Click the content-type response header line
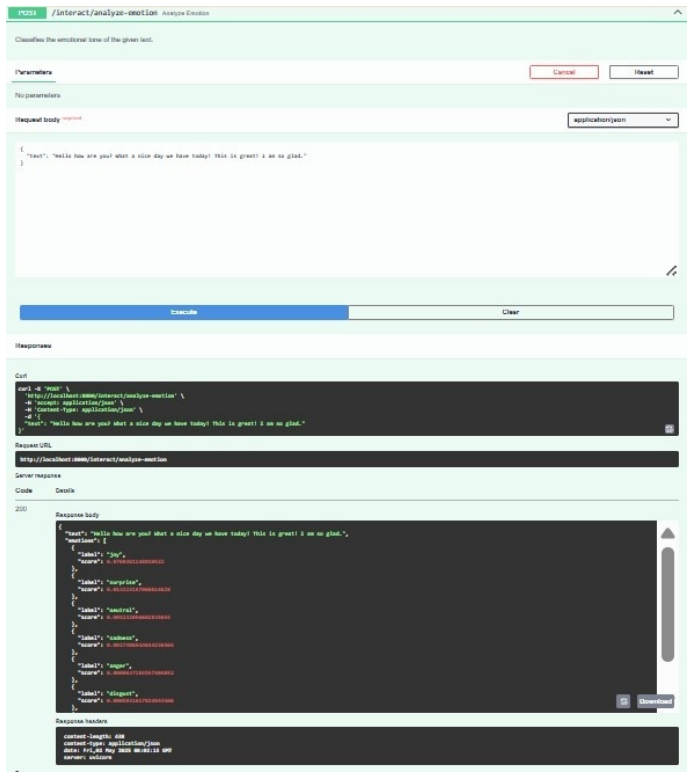 (112, 743)
